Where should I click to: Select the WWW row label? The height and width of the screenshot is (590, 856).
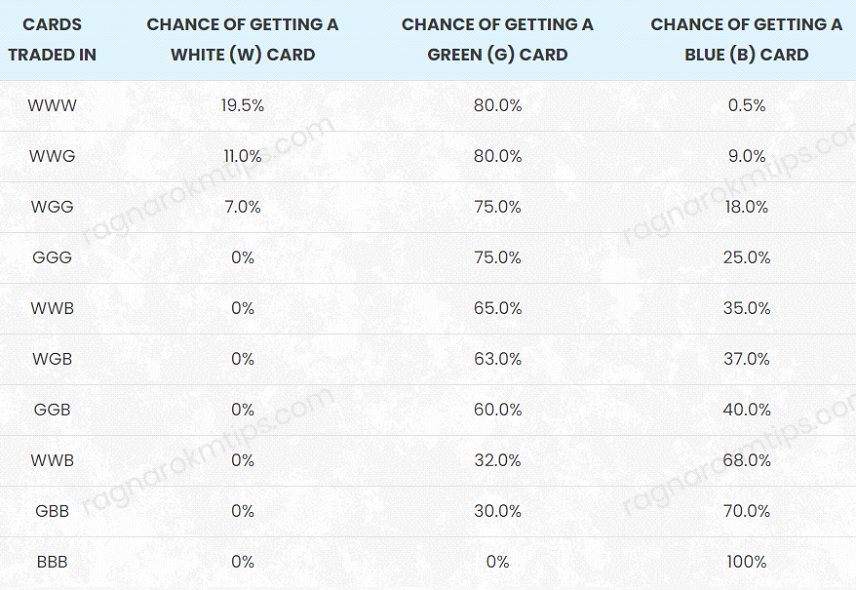pos(52,105)
